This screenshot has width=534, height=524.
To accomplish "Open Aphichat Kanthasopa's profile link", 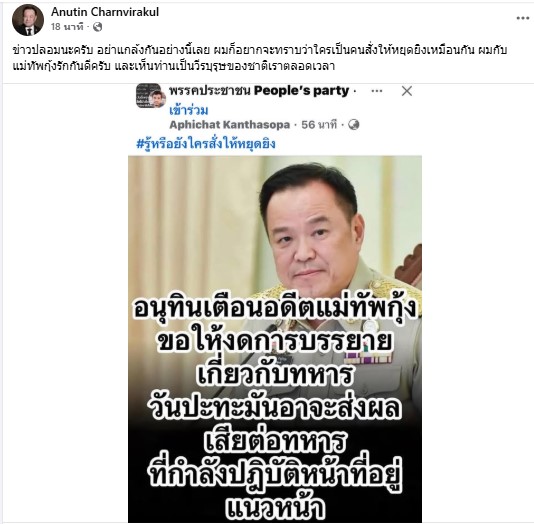I will pyautogui.click(x=230, y=125).
